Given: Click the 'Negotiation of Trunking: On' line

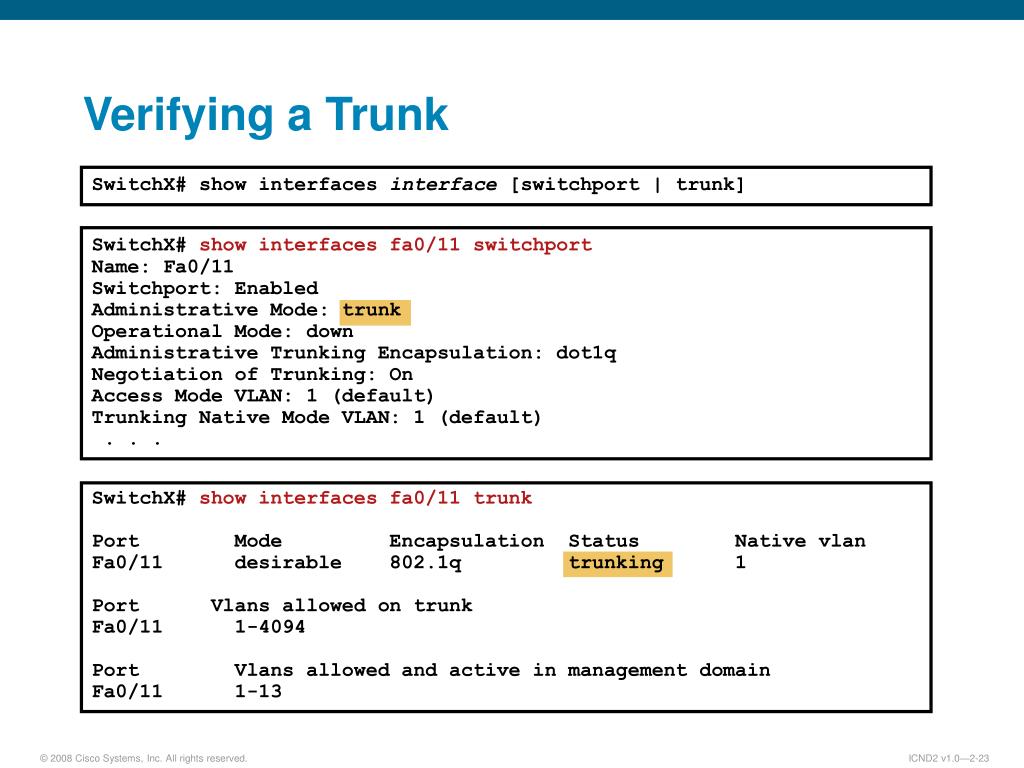Looking at the screenshot, I should click(252, 374).
